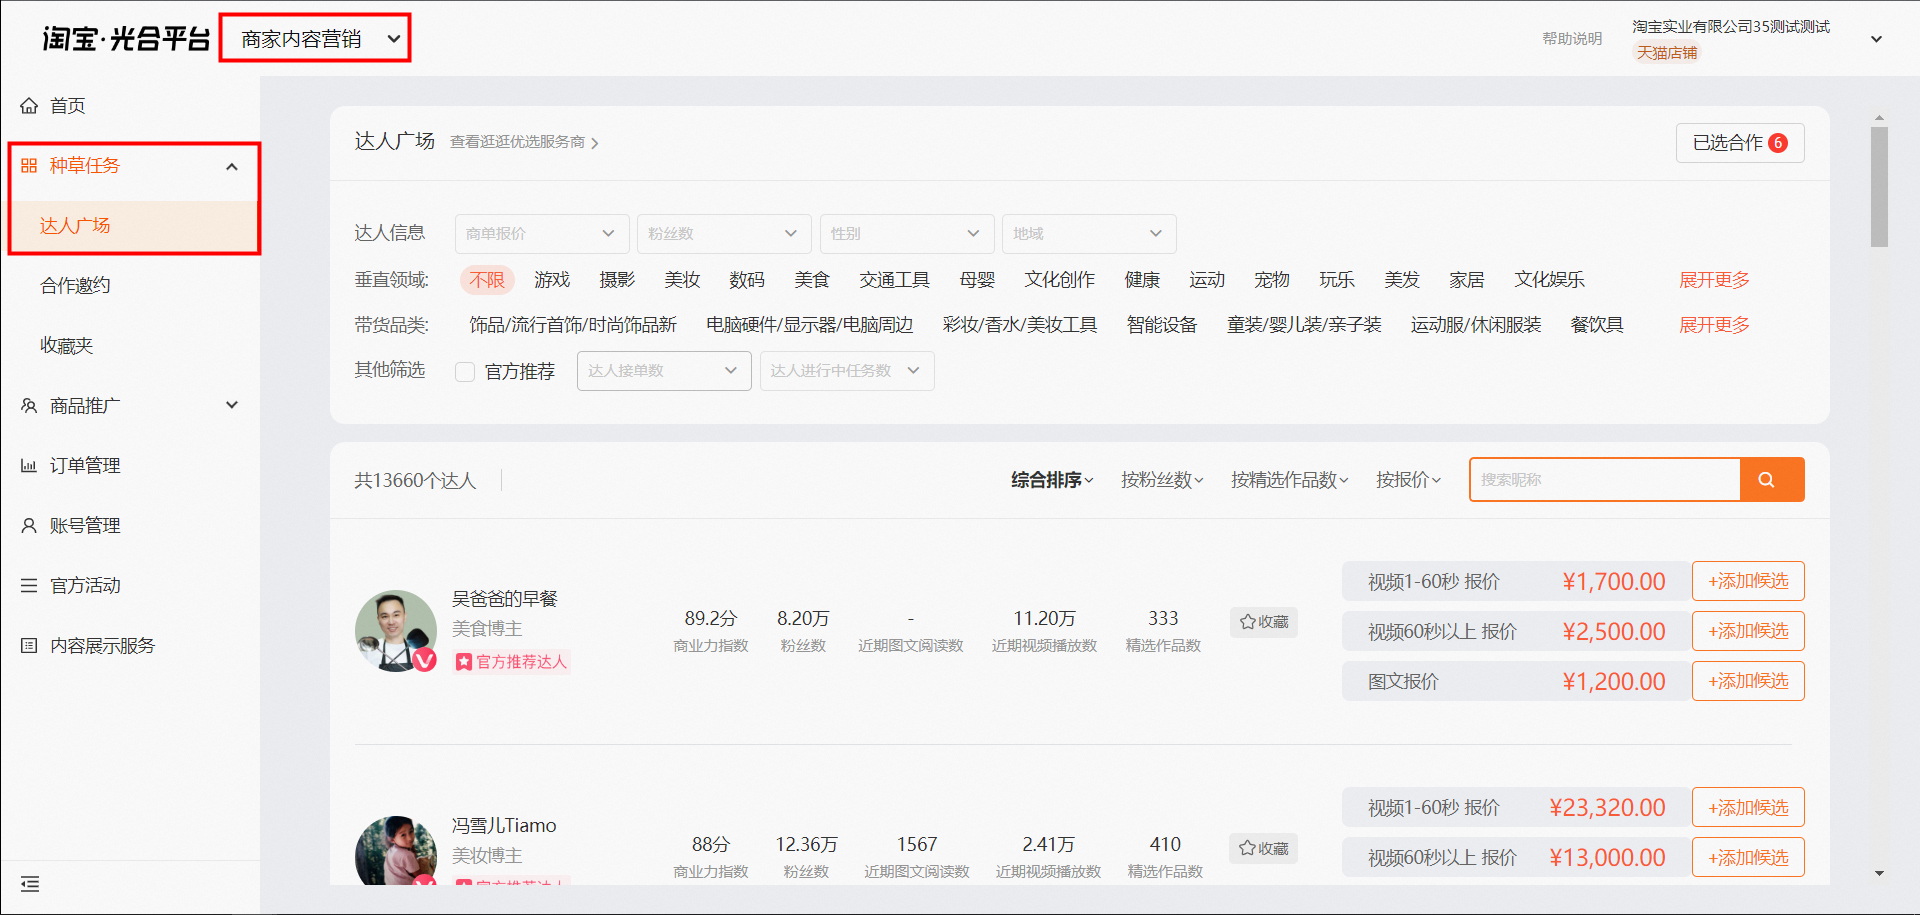This screenshot has height=915, width=1920.
Task: Add 吴爸爸的早餐 ¥1,700.00 video to candidates
Action: click(1748, 581)
